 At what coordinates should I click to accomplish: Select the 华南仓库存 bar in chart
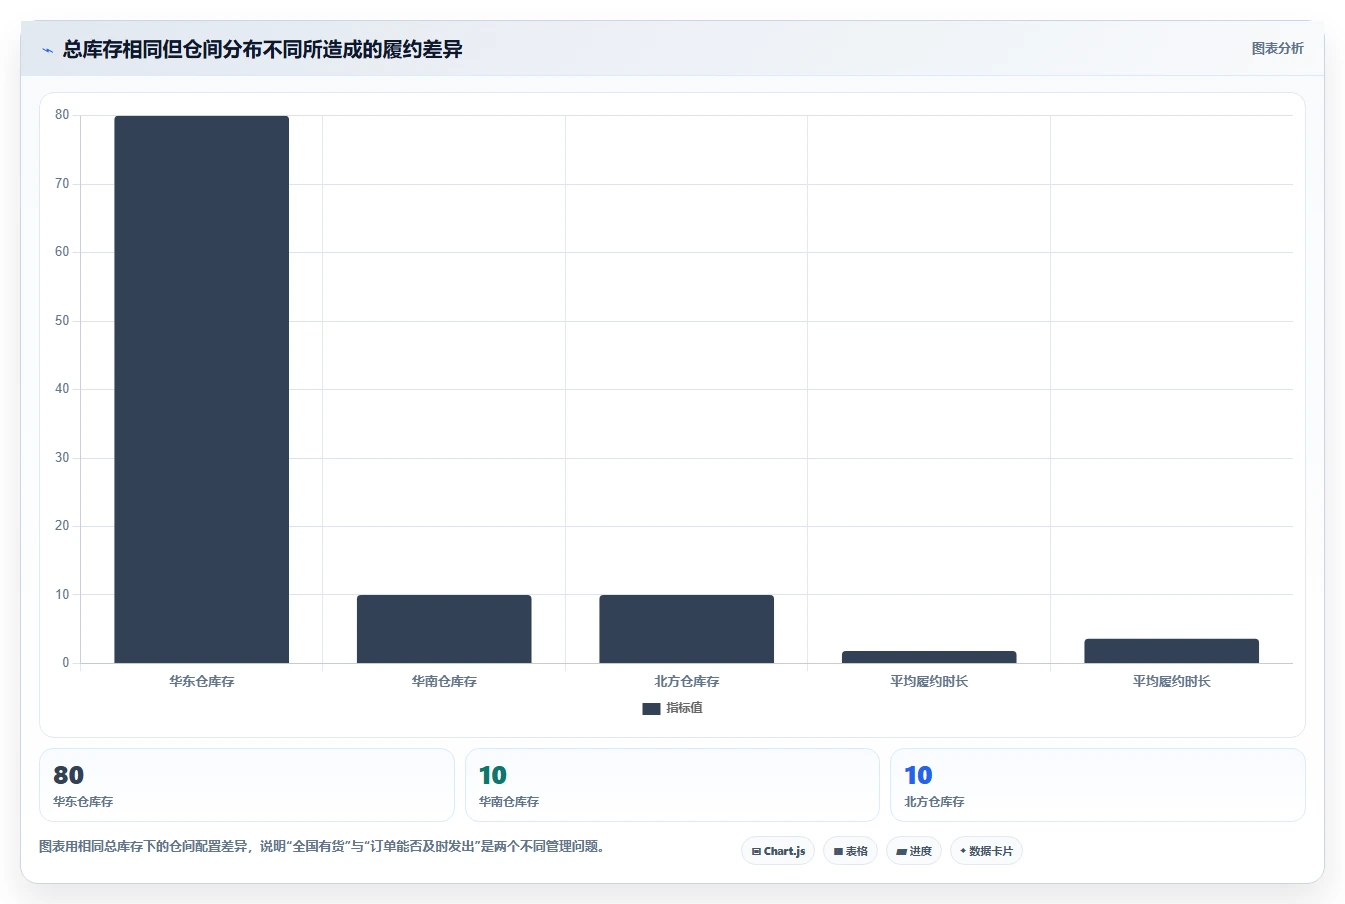pyautogui.click(x=444, y=629)
